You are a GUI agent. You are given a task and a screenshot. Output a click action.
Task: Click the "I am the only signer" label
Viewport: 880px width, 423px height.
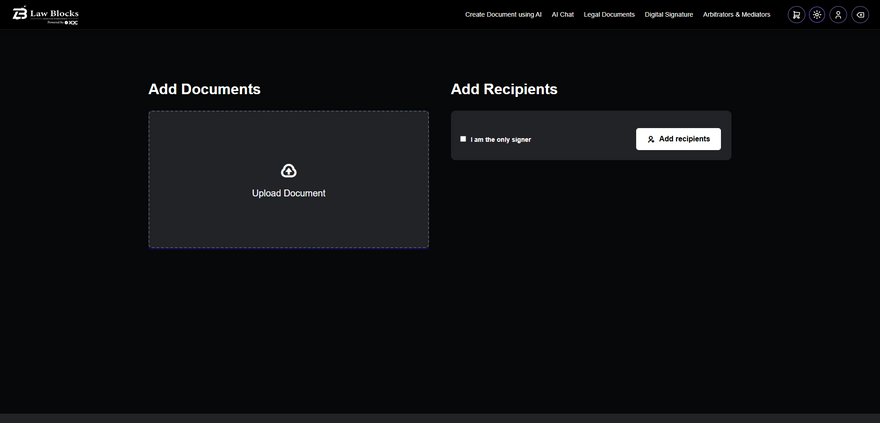[x=501, y=140]
